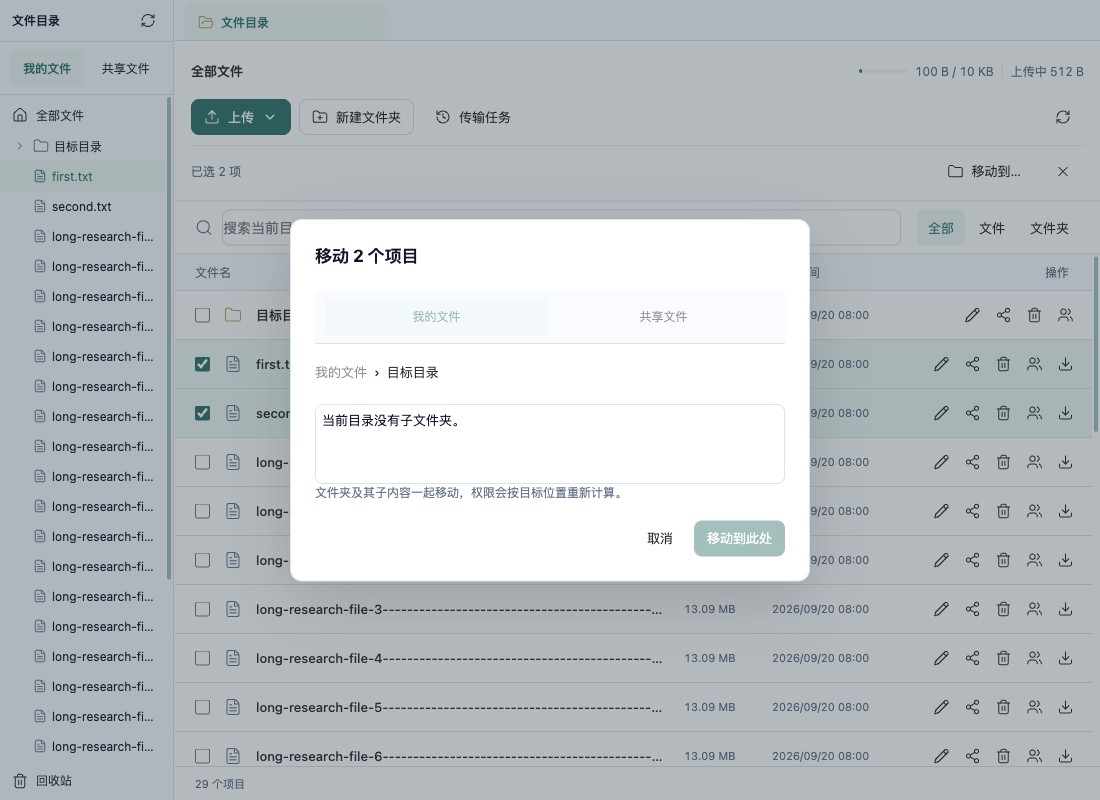The image size is (1100, 800).
Task: Rename the first.txt row
Action: (941, 364)
